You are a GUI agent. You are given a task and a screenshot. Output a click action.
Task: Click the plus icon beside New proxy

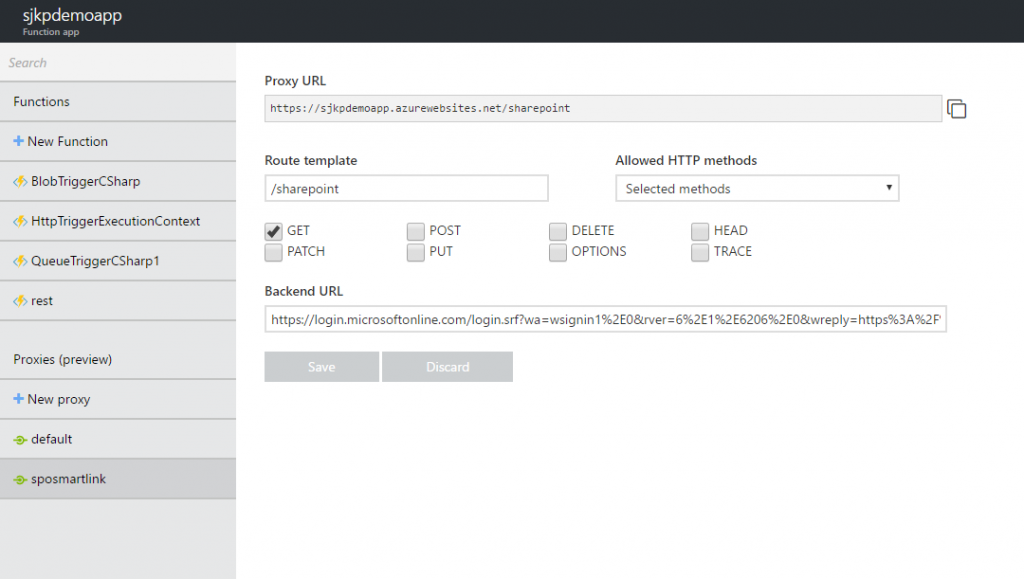coord(19,399)
